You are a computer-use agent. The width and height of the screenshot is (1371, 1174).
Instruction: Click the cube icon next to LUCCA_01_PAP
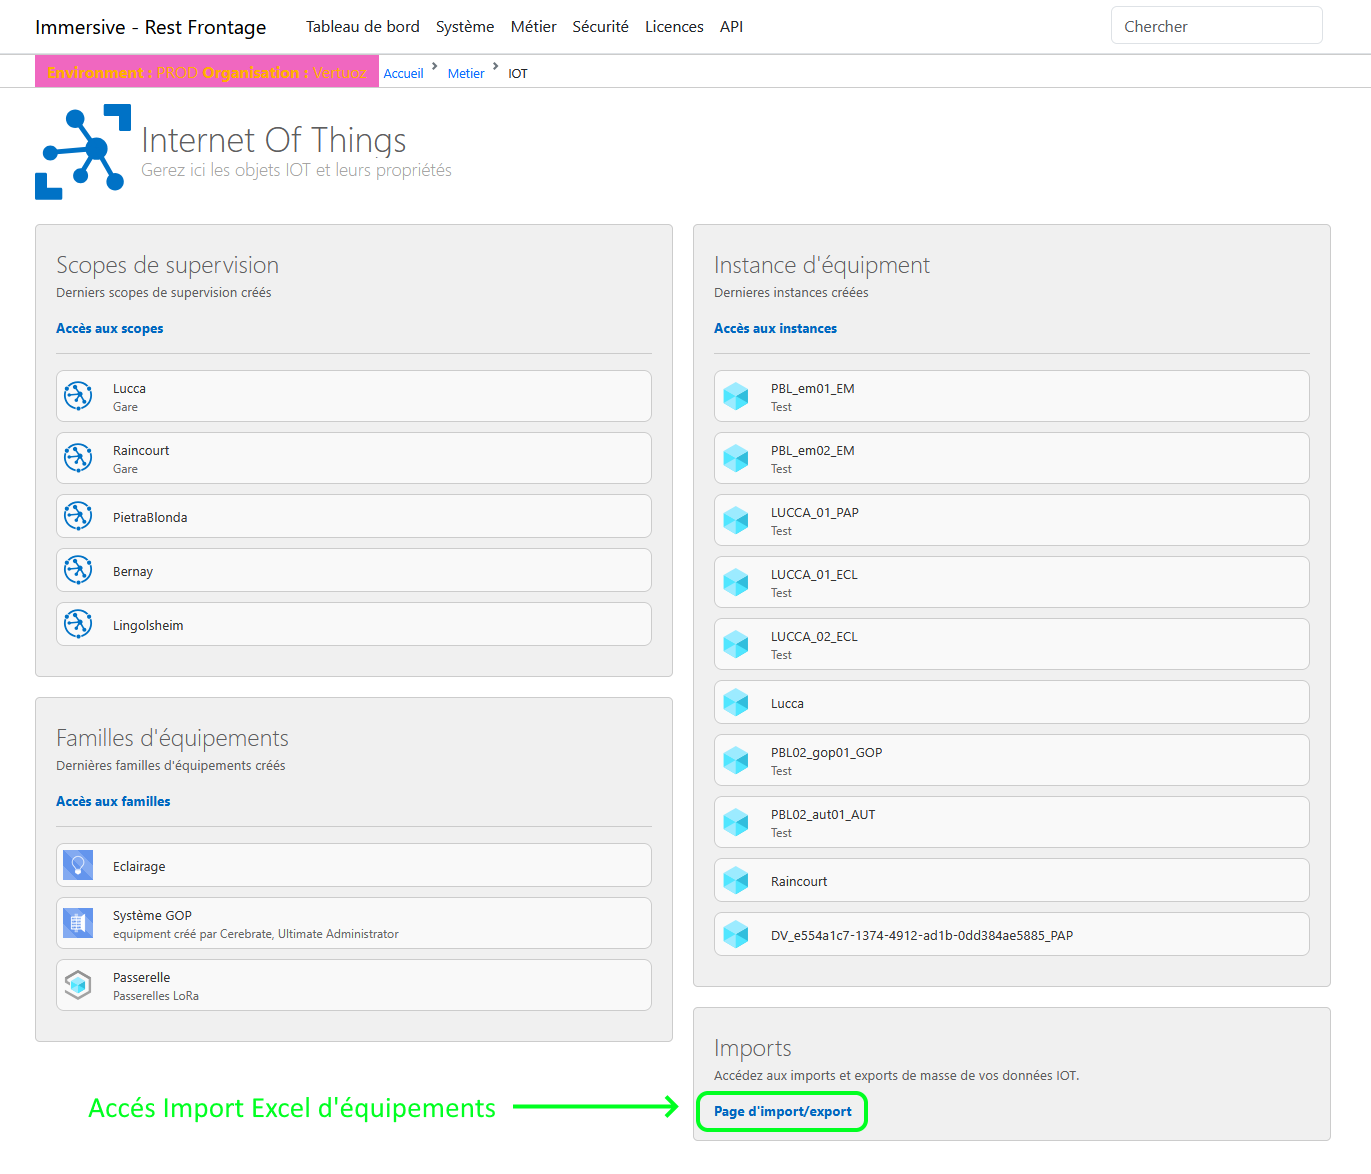(736, 520)
